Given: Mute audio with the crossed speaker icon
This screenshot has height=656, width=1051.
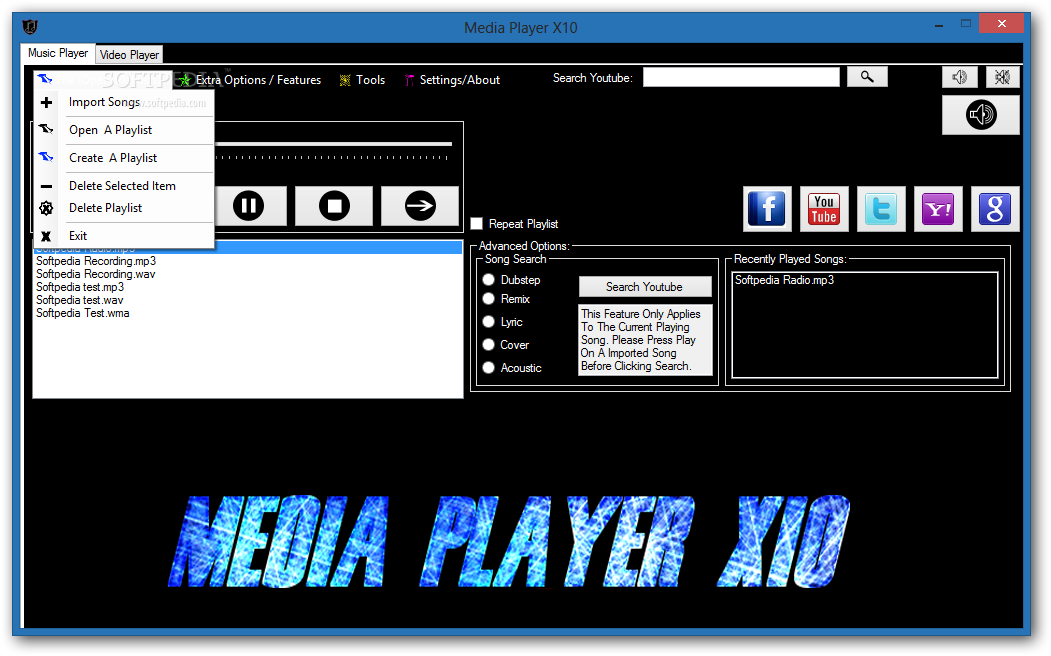Looking at the screenshot, I should point(1002,77).
